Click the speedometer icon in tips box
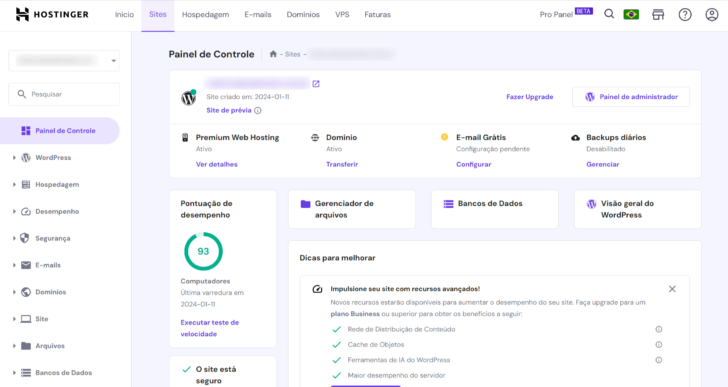Image resolution: width=728 pixels, height=387 pixels. pyautogui.click(x=317, y=289)
